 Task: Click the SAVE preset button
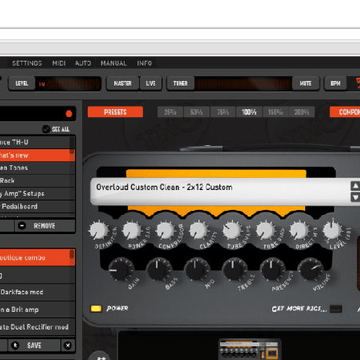[34, 345]
